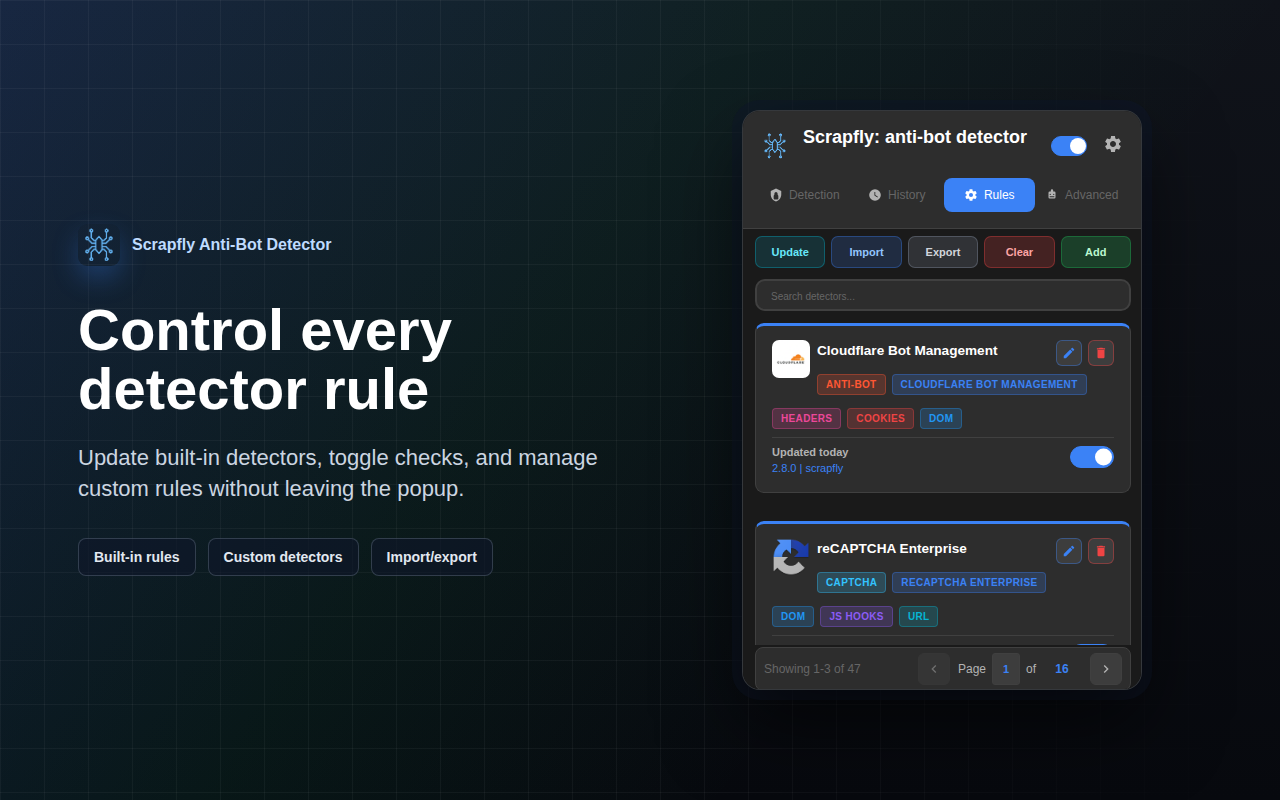The image size is (1280, 800).
Task: Click the Scrapfly bug logo in popup header
Action: (775, 146)
